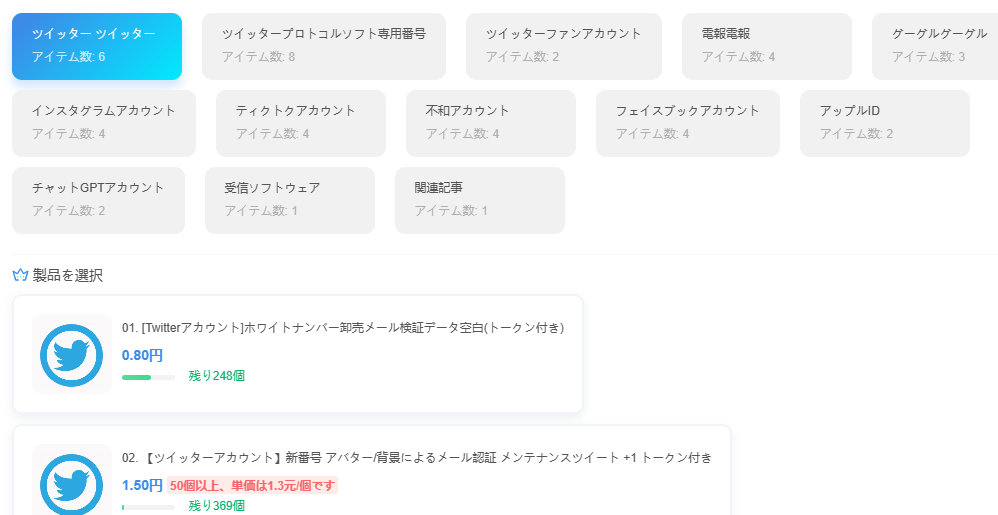Screen dimensions: 998x515
Task: Open the ティクトクアカウント category
Action: pyautogui.click(x=301, y=123)
